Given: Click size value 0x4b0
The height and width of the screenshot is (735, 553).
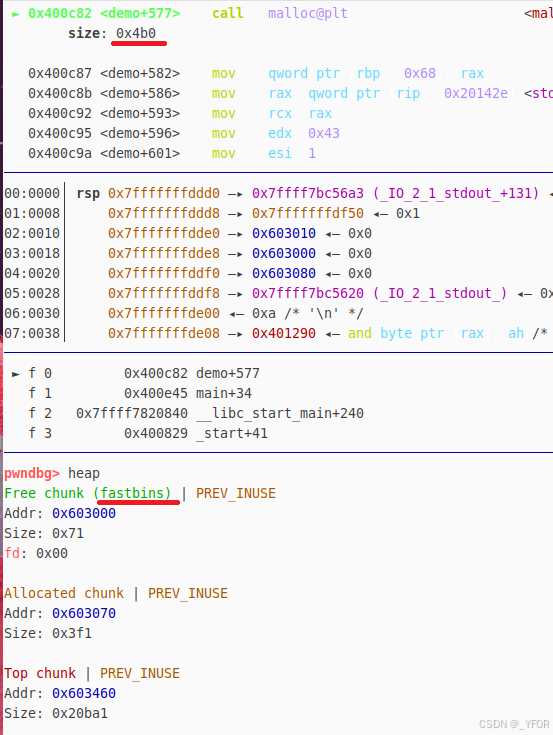Looking at the screenshot, I should point(136,33).
